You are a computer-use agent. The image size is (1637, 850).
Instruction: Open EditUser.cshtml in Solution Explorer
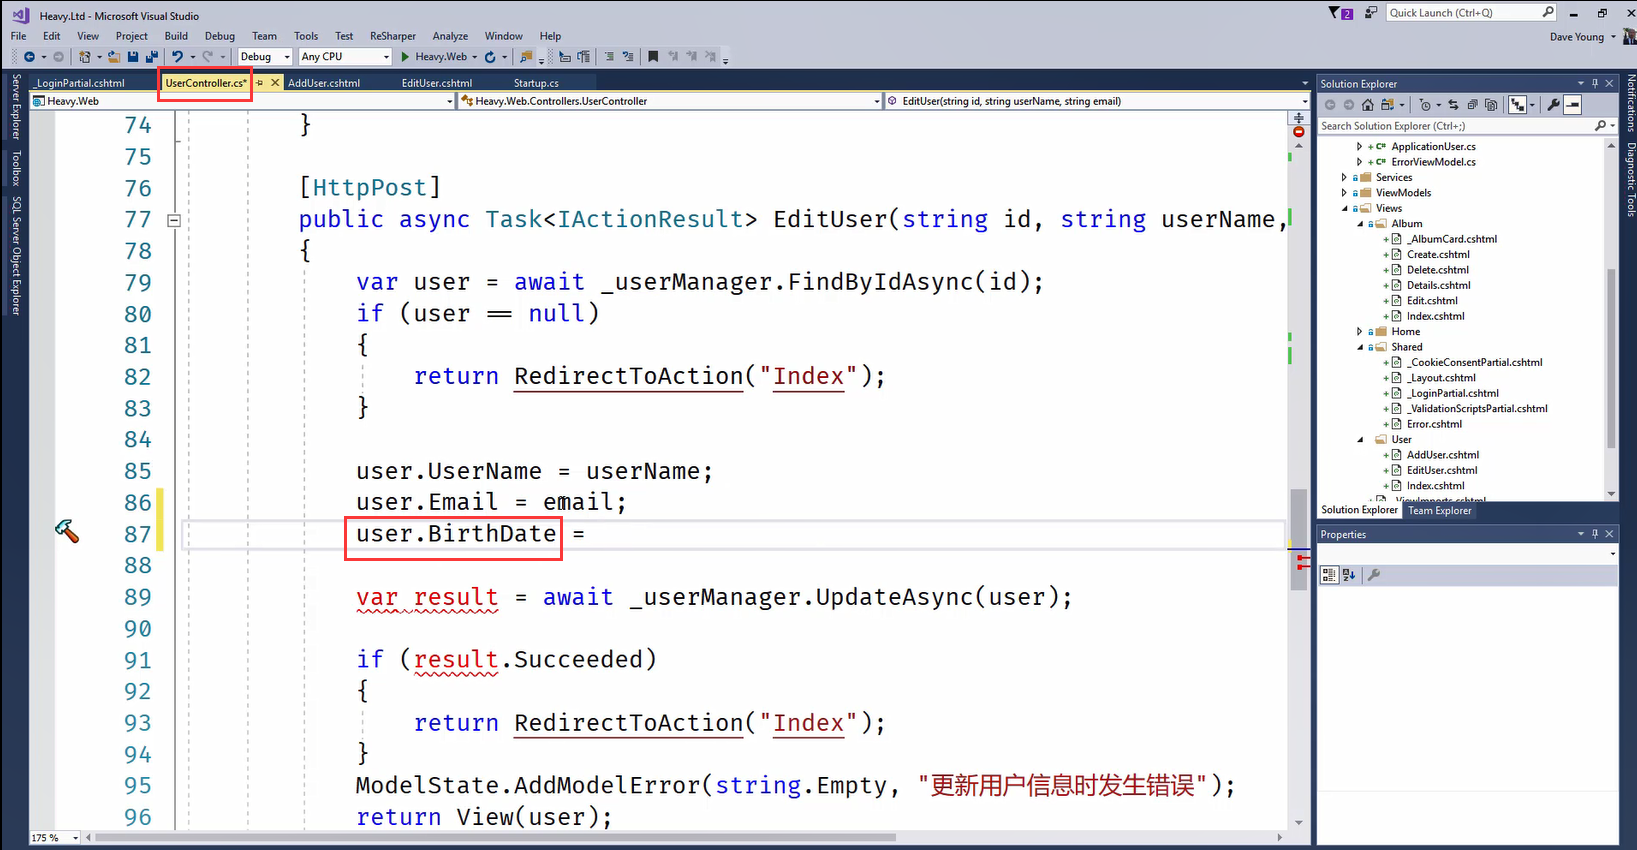1441,471
